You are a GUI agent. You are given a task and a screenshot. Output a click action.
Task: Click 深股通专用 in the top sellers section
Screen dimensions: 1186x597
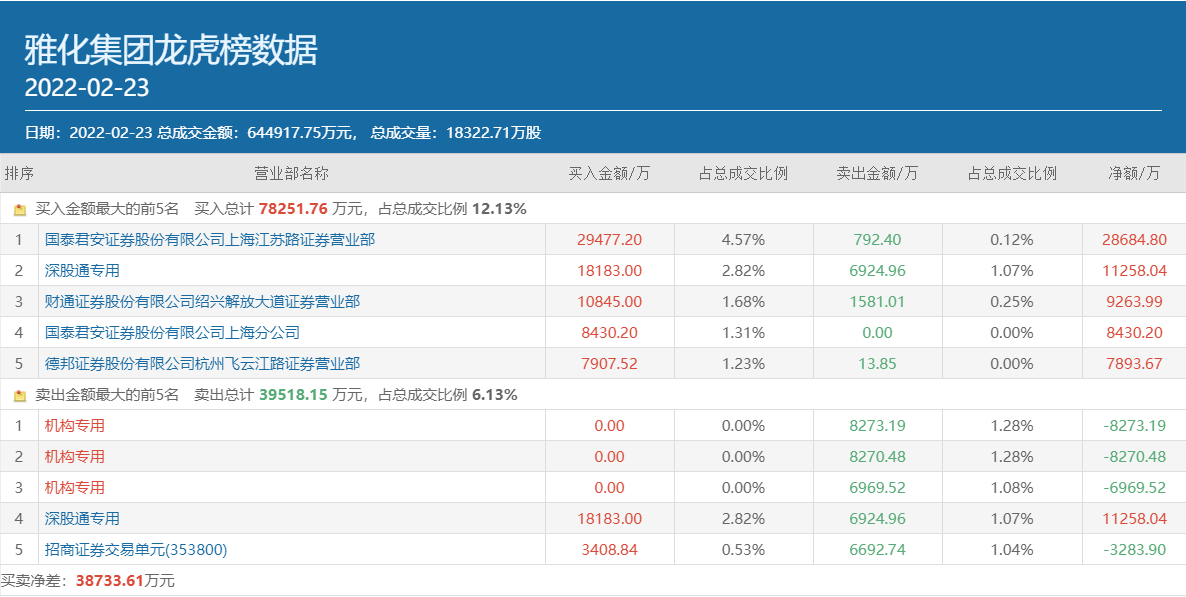click(82, 519)
